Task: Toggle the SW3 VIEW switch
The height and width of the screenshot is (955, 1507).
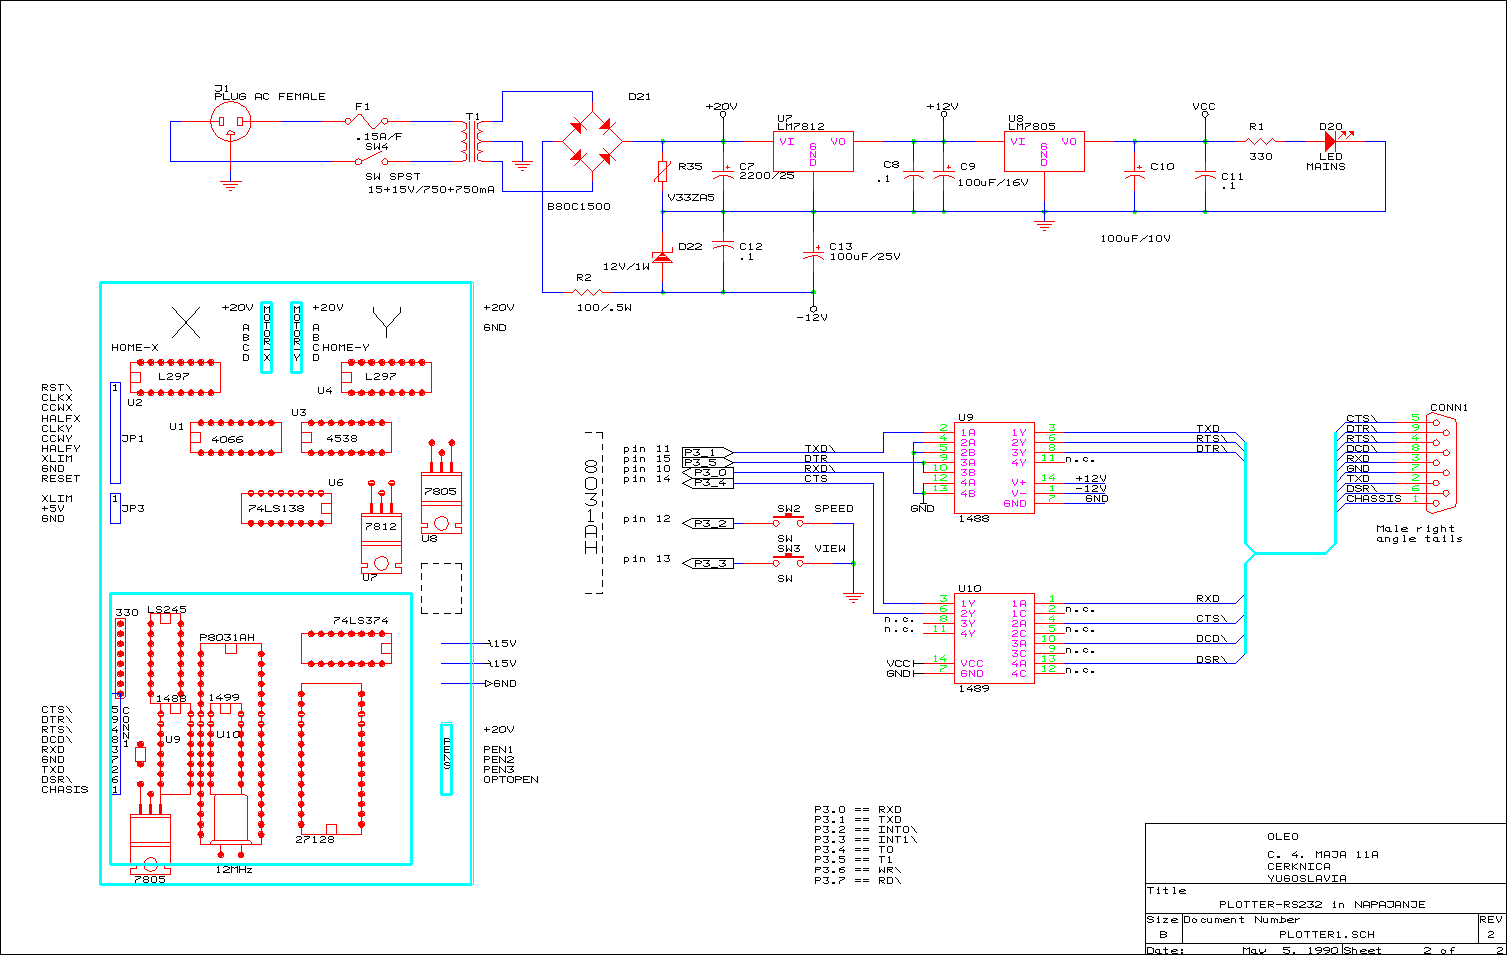Action: (x=789, y=561)
